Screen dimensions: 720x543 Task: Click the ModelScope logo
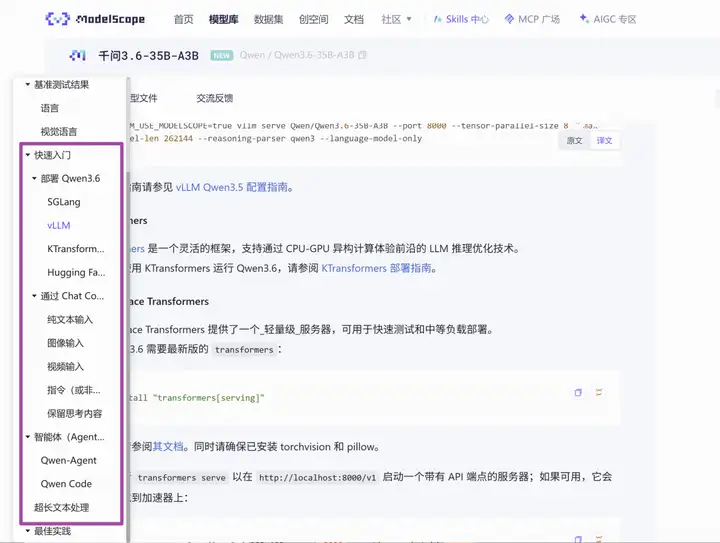95,19
